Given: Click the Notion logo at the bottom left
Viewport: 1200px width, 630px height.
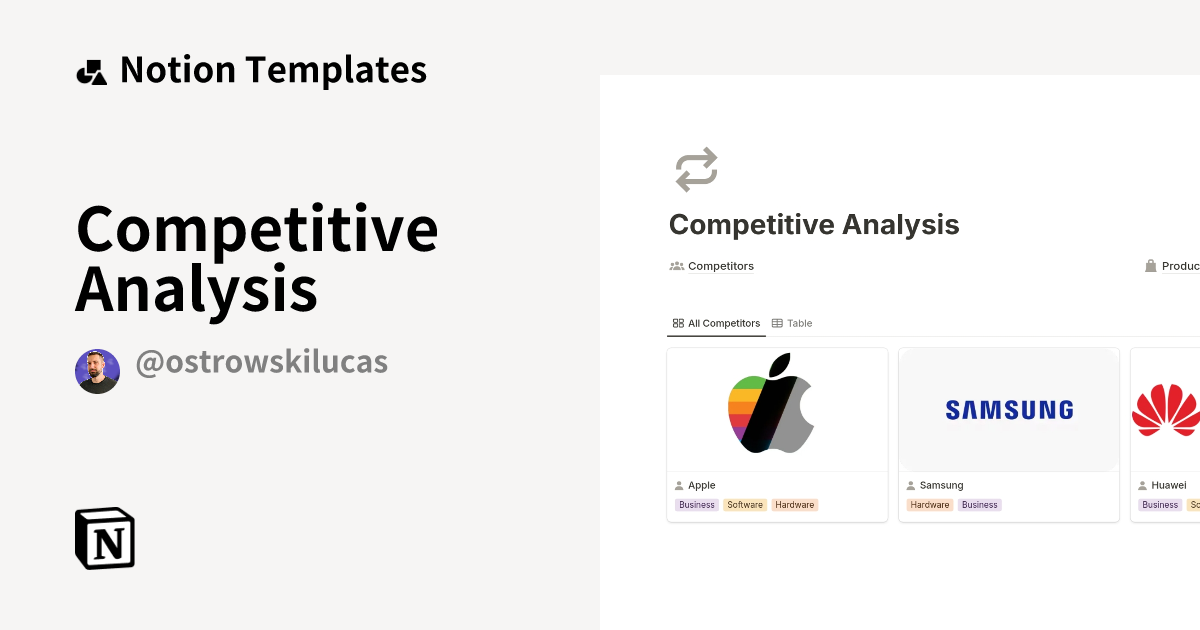Looking at the screenshot, I should tap(104, 538).
